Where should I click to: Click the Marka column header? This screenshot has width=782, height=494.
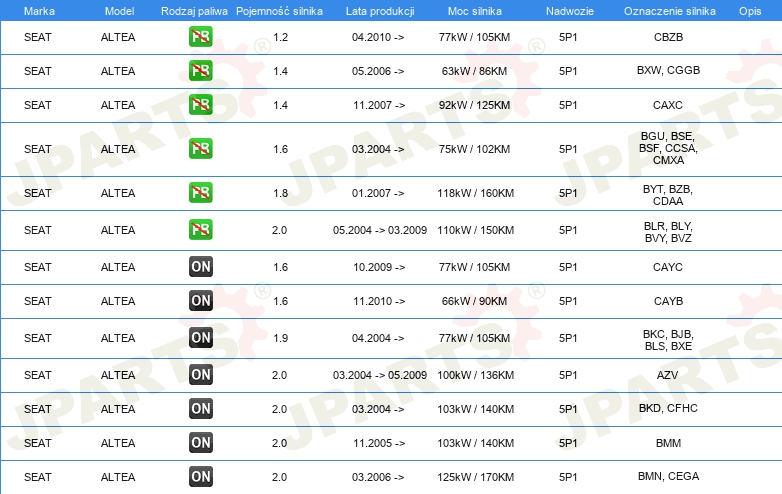coord(39,11)
